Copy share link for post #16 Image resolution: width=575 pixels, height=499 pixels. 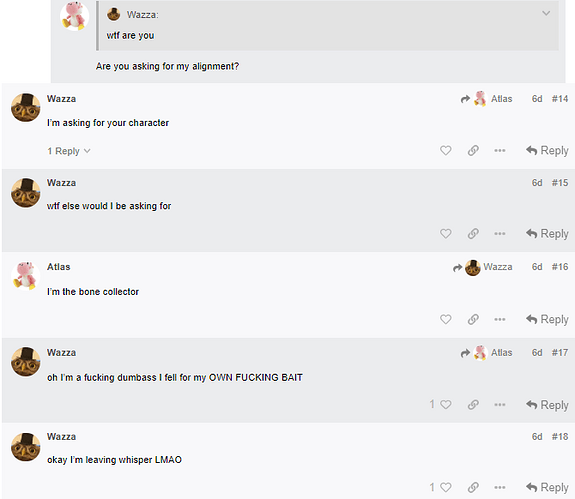coord(473,319)
